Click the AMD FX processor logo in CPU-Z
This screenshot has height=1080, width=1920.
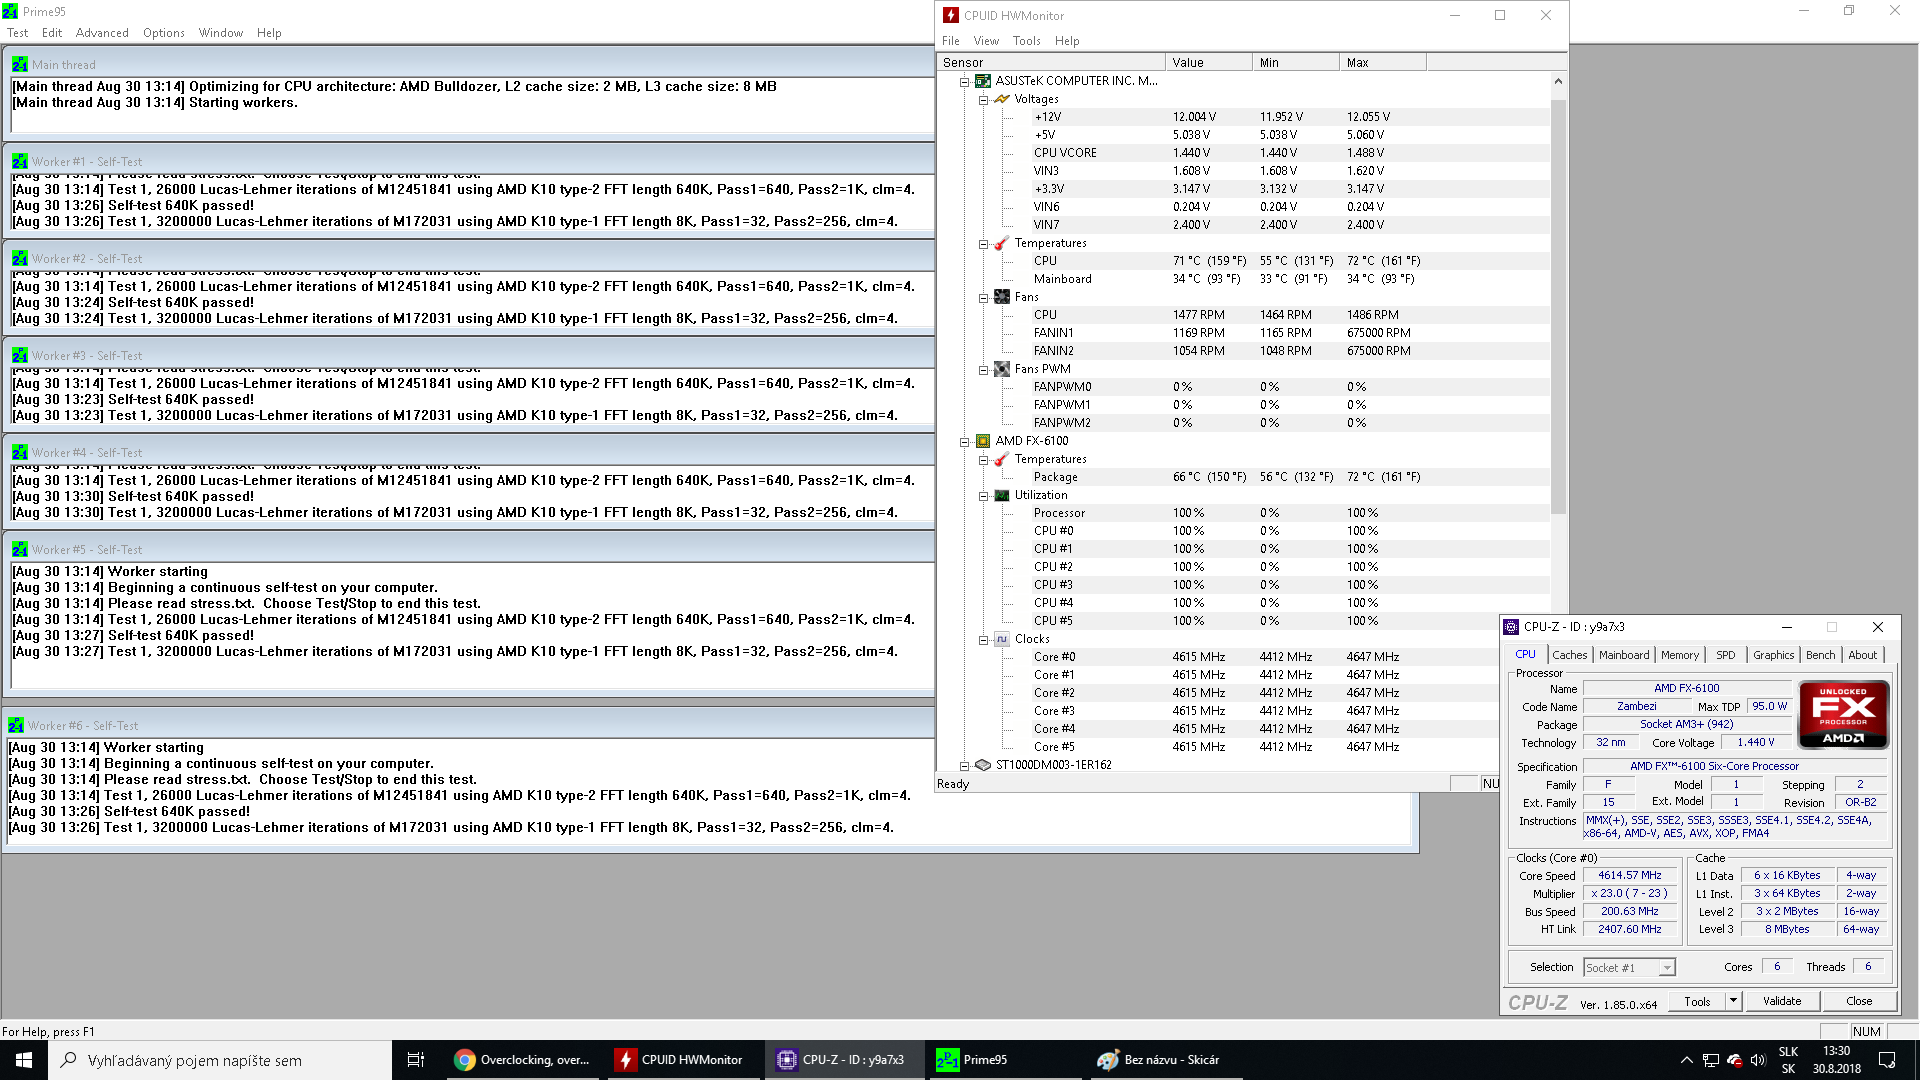pyautogui.click(x=1843, y=714)
